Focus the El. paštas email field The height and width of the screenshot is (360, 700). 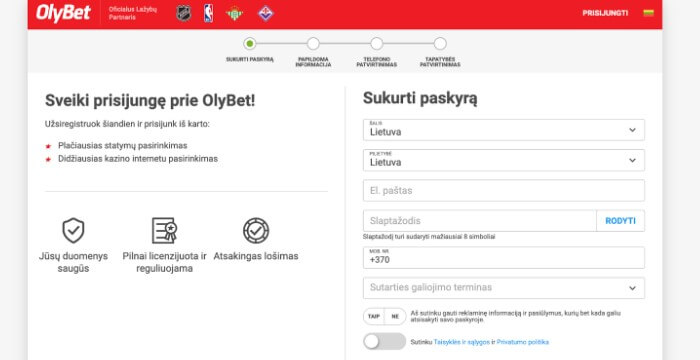click(x=504, y=191)
